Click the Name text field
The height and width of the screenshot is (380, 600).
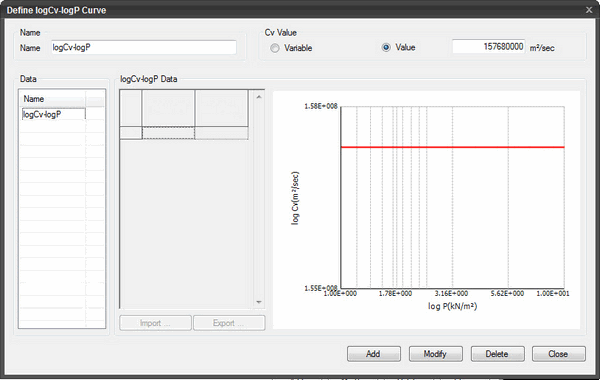tap(144, 47)
